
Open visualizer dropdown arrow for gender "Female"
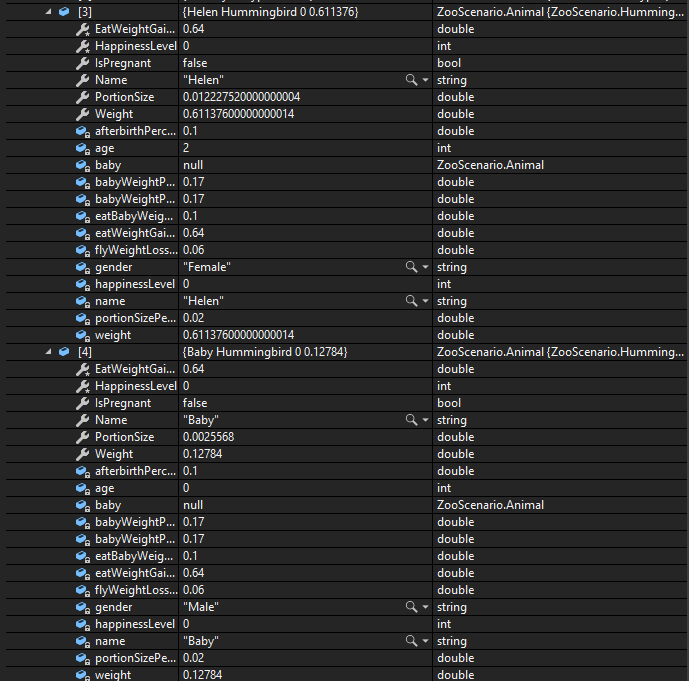coord(425,267)
